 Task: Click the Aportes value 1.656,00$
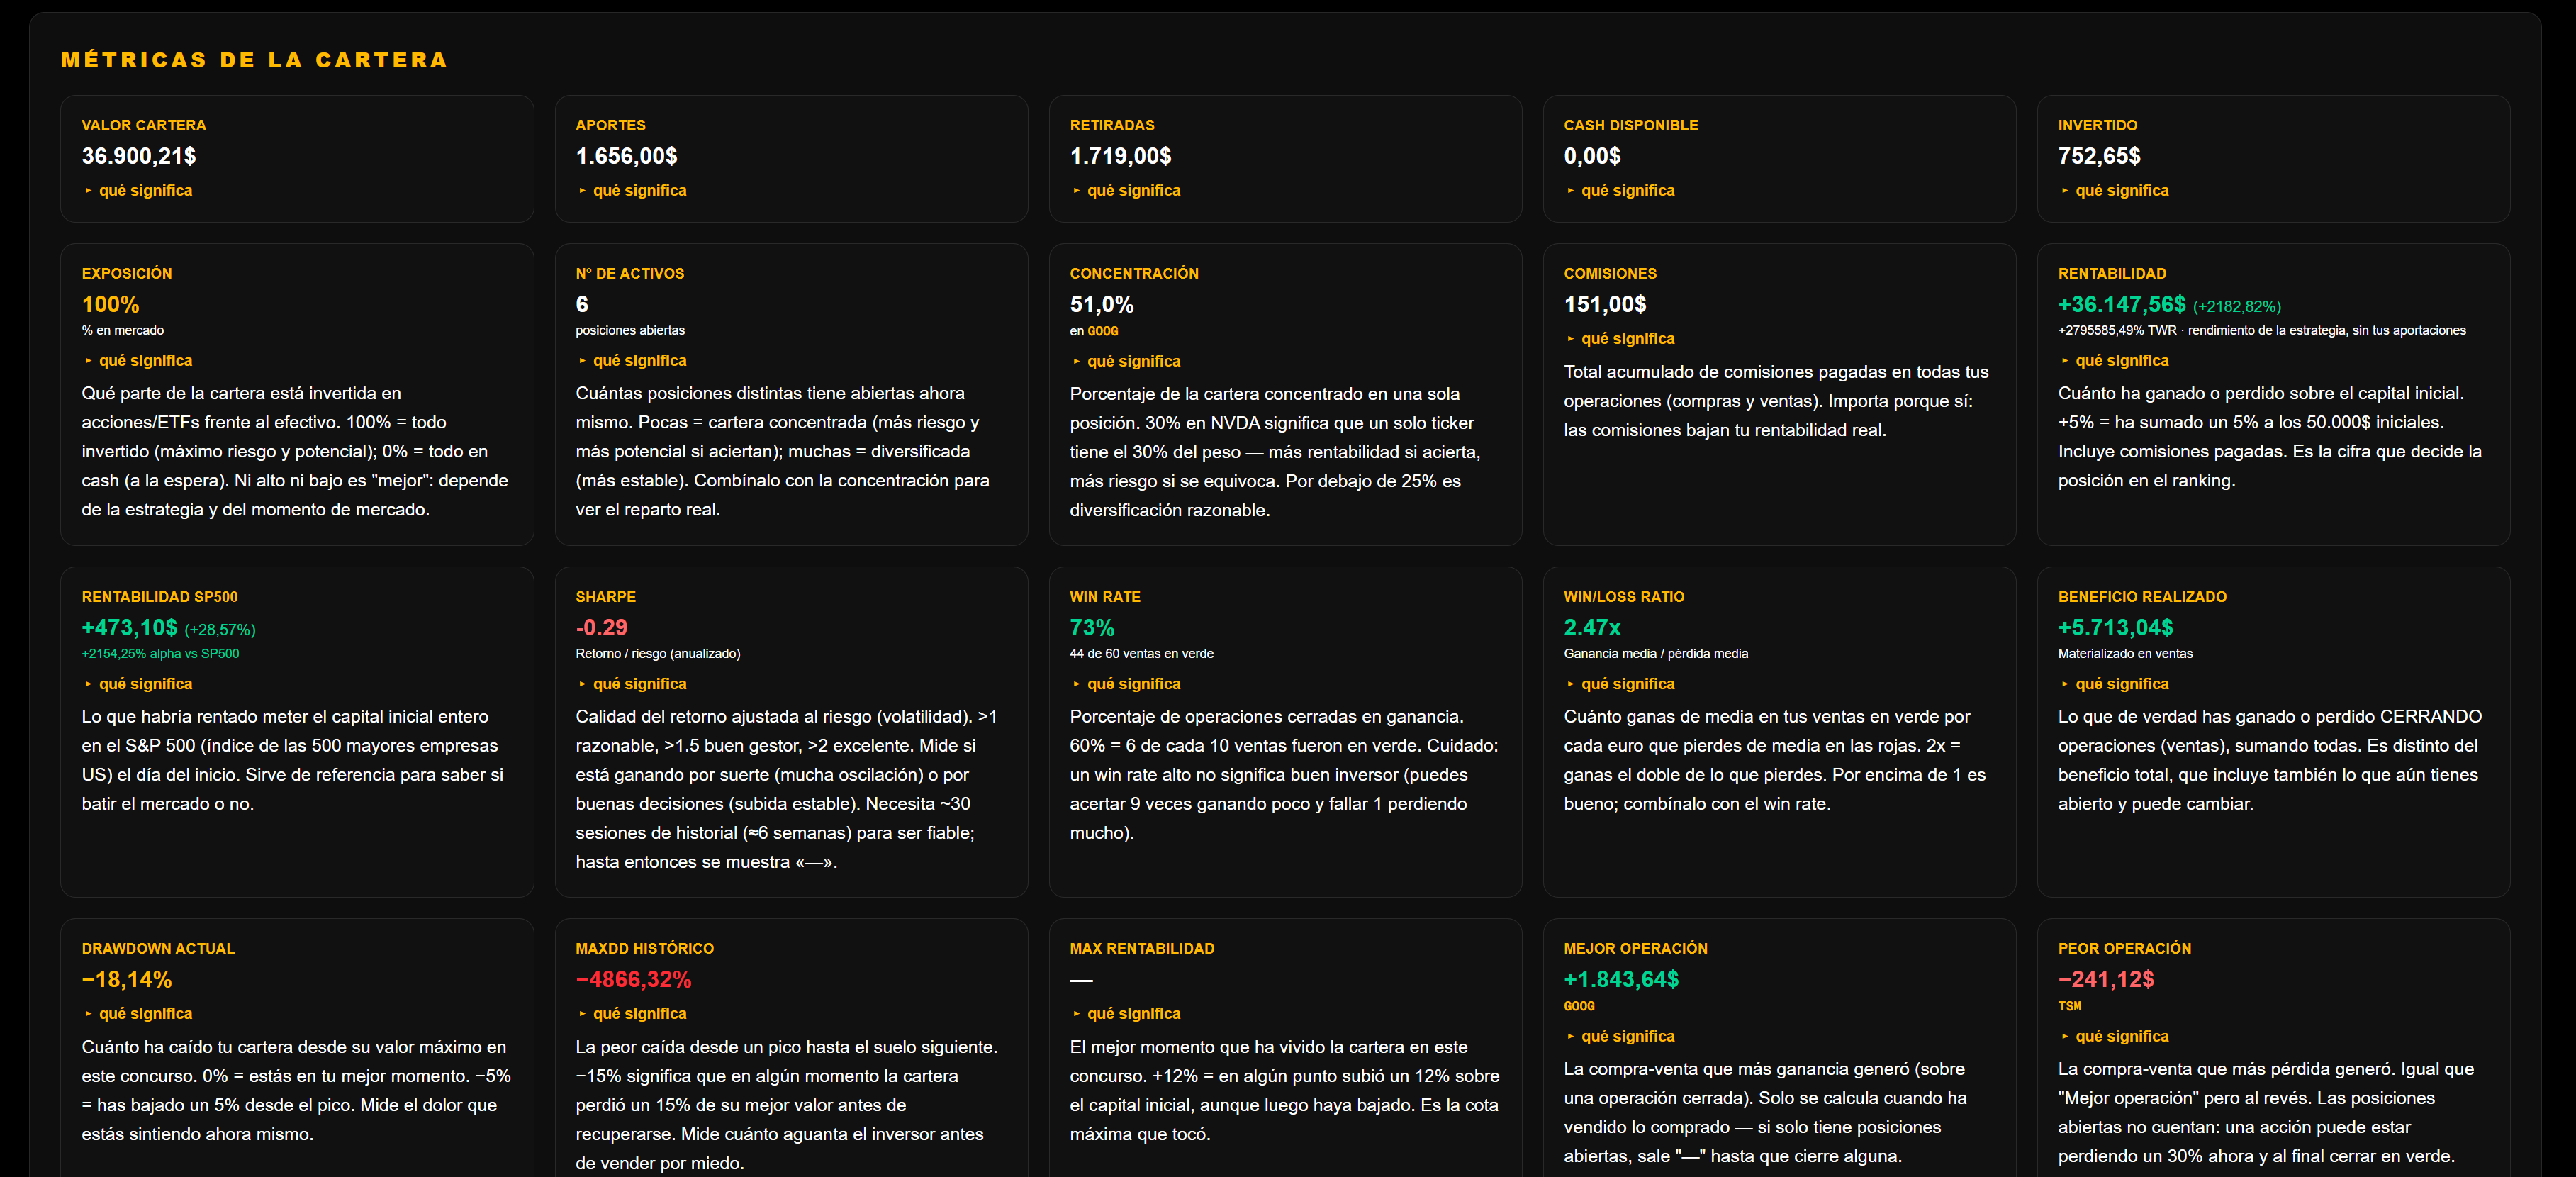click(627, 156)
